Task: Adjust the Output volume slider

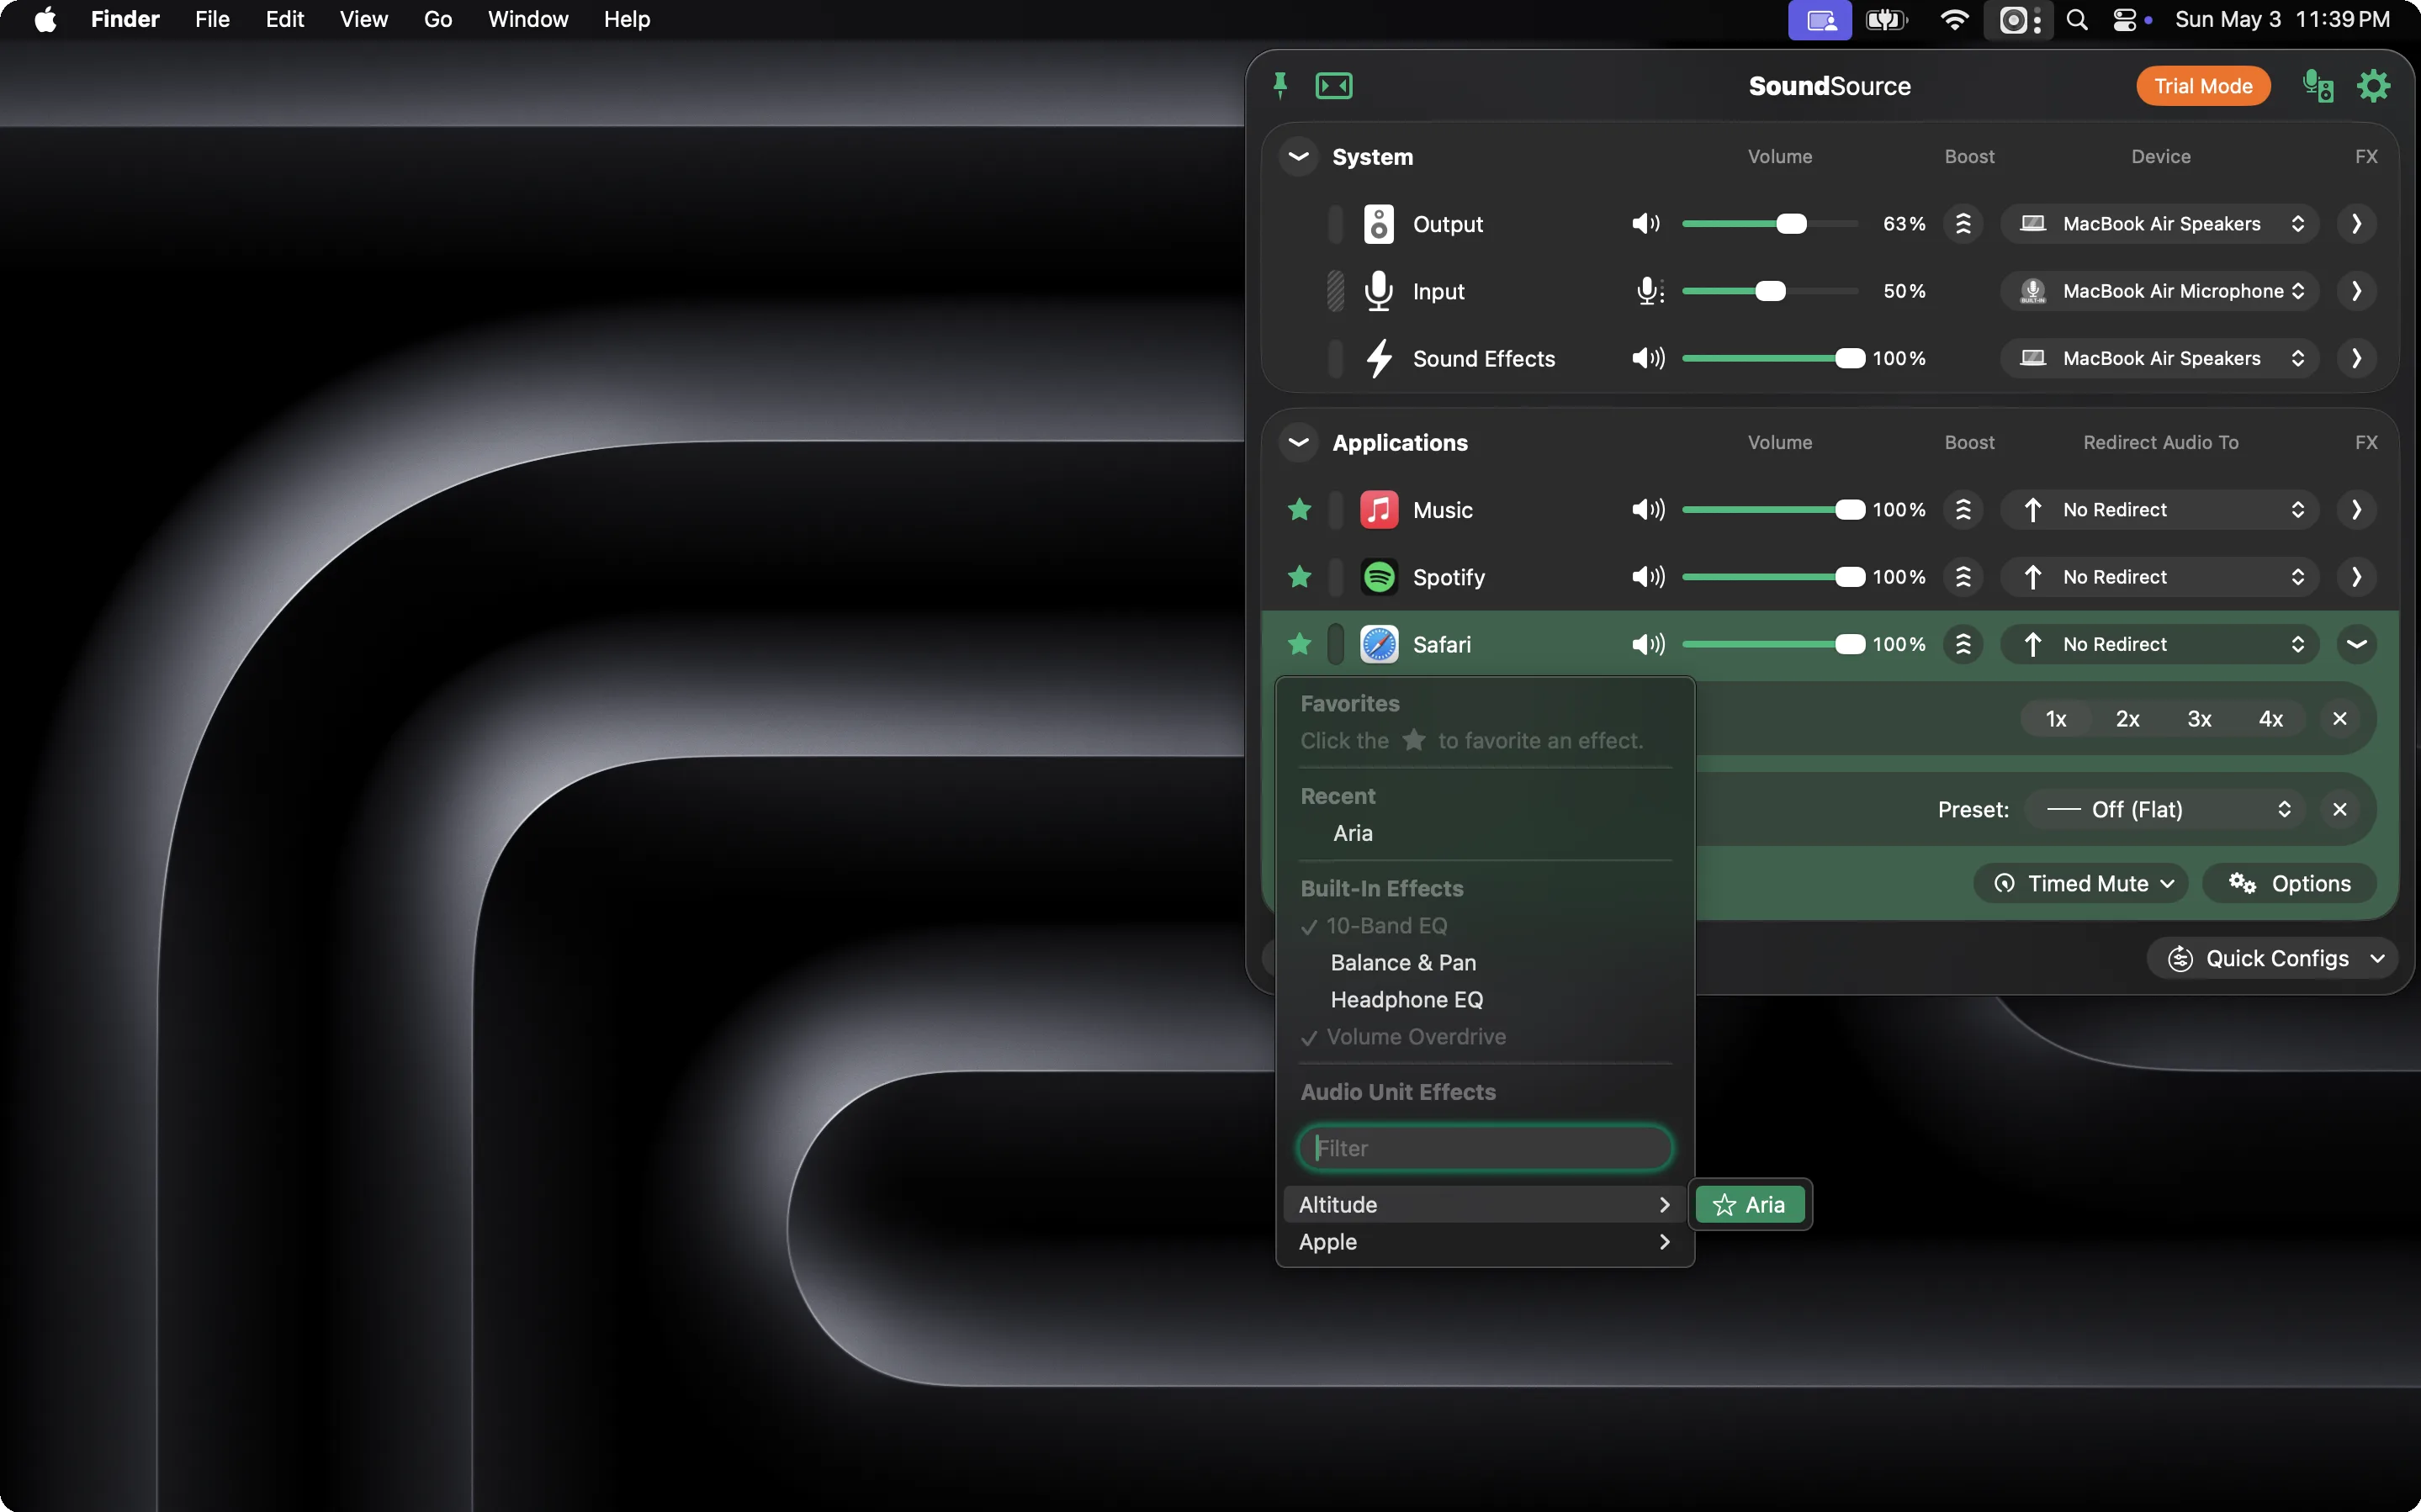Action: coord(1770,224)
